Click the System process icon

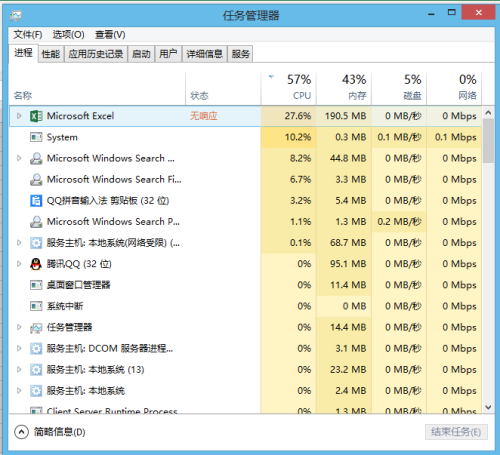click(36, 137)
